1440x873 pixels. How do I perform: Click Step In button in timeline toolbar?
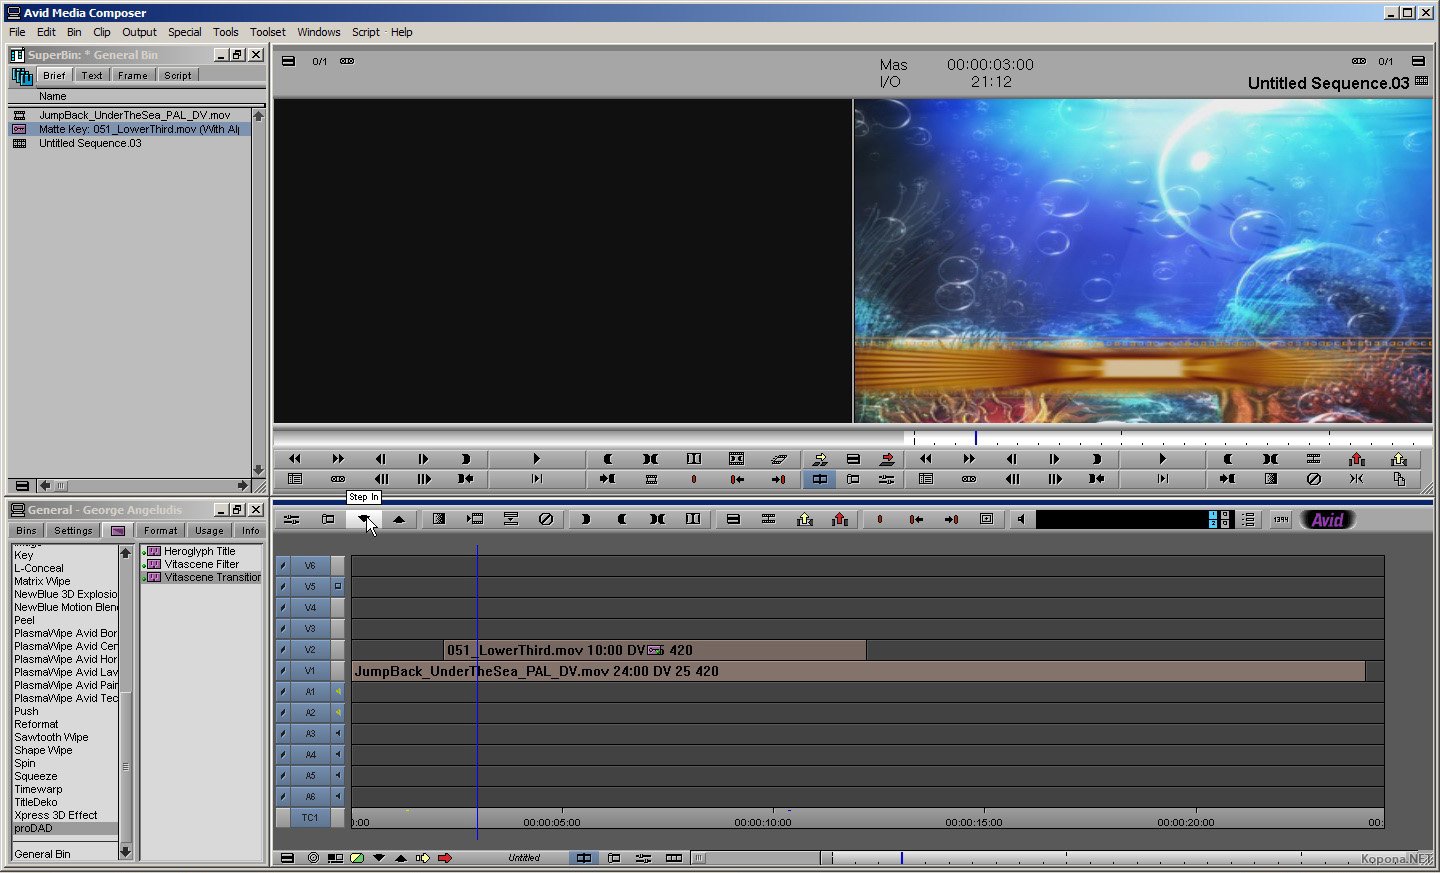[x=363, y=519]
